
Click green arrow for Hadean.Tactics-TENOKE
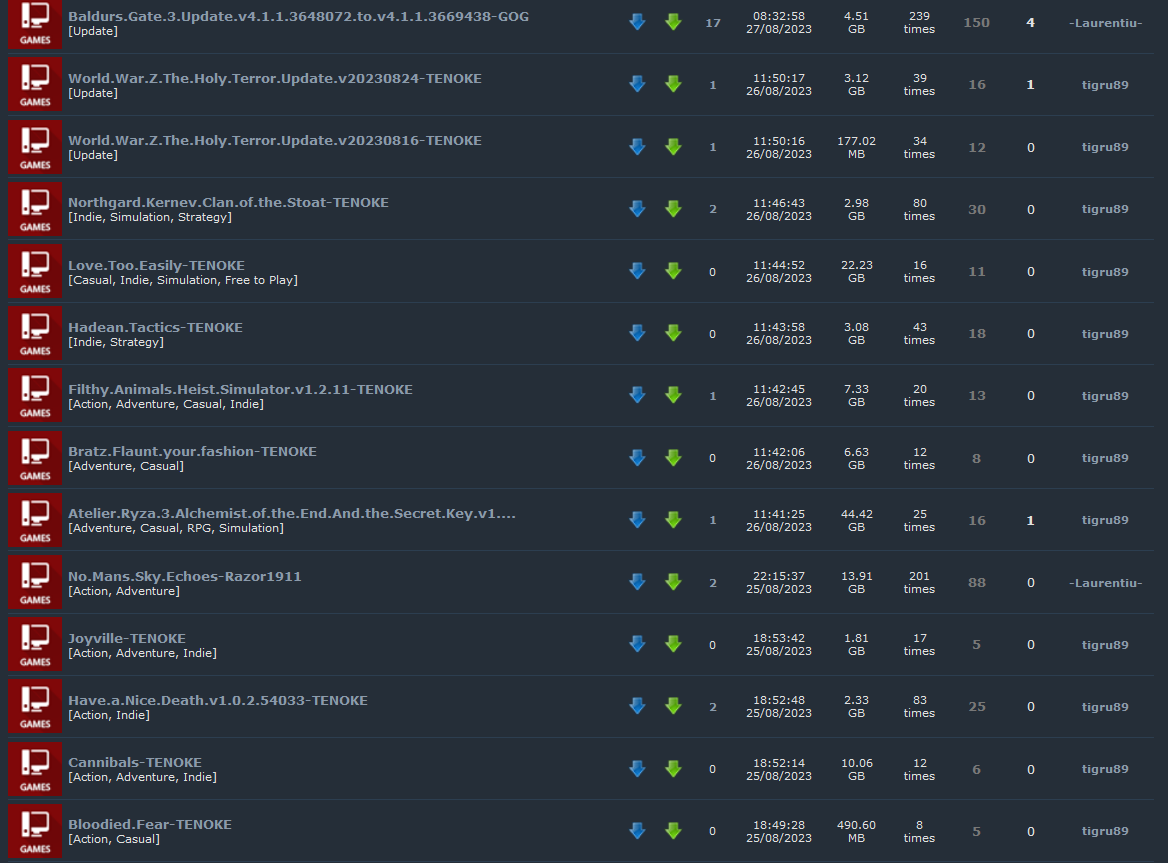[673, 333]
